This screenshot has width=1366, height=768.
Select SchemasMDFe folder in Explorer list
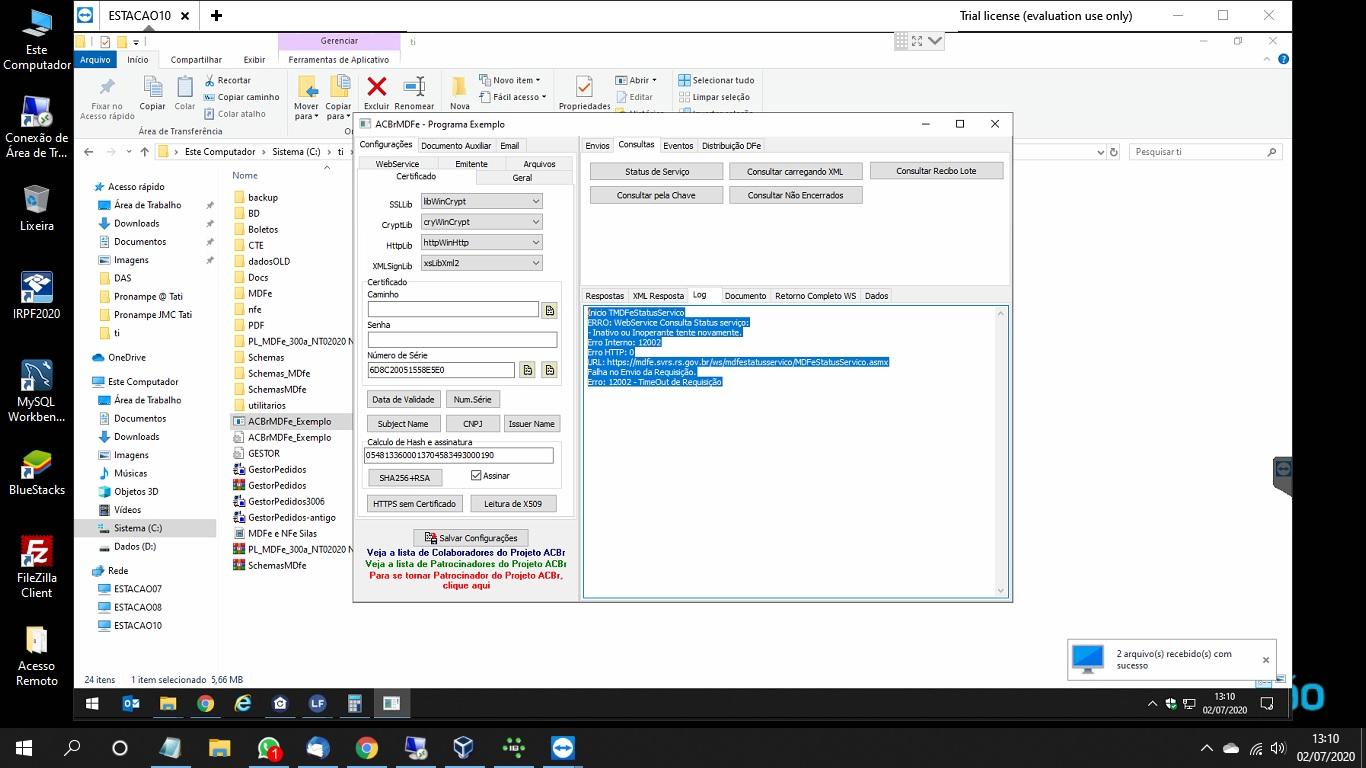pyautogui.click(x=277, y=389)
